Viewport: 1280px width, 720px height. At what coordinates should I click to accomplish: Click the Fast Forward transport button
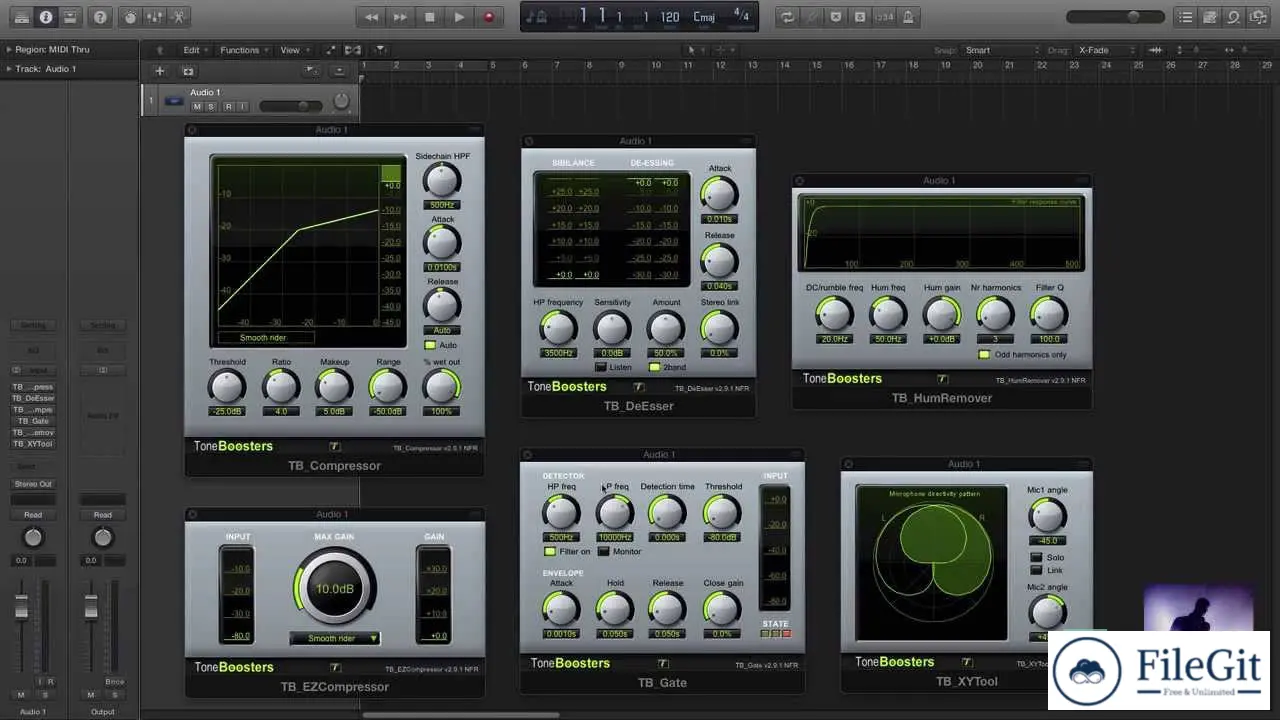[400, 17]
